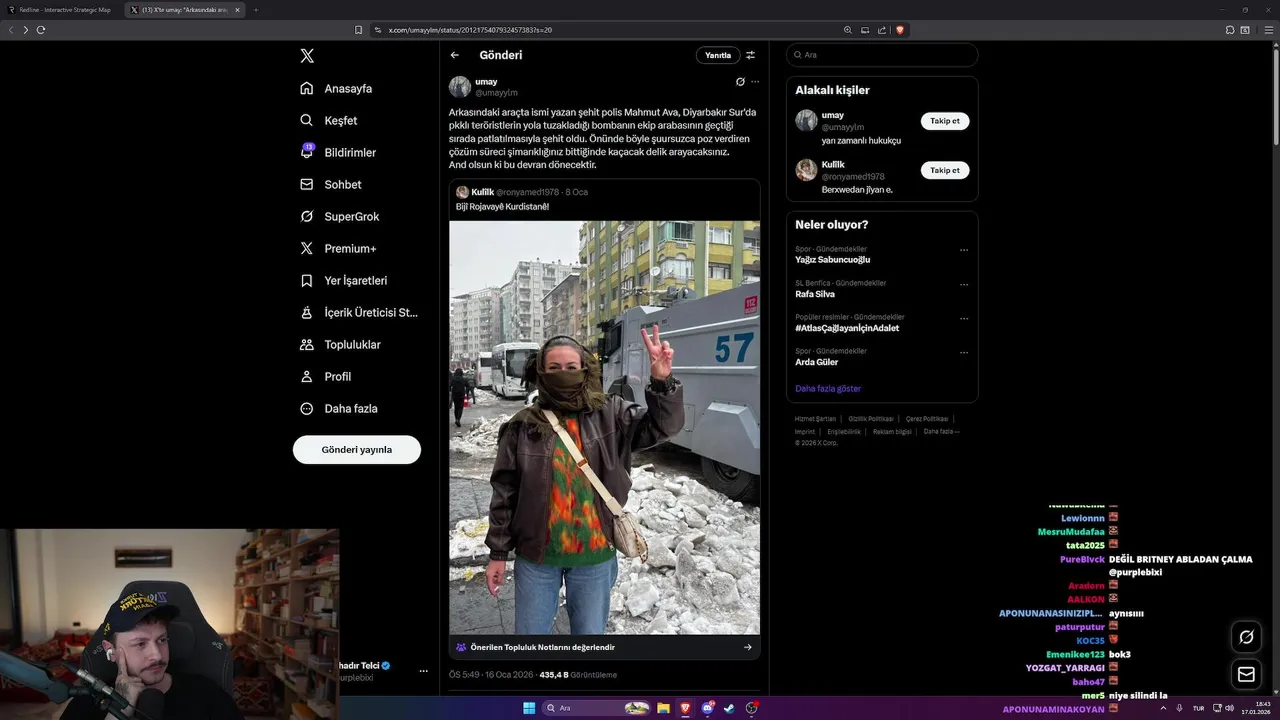The width and height of the screenshot is (1280, 720).
Task: Open Windows Start menu
Action: click(529, 708)
